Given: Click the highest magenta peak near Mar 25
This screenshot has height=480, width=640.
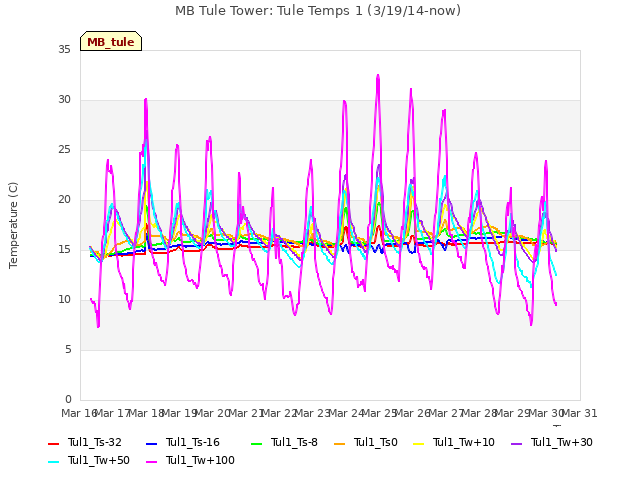Looking at the screenshot, I should coord(378,76).
